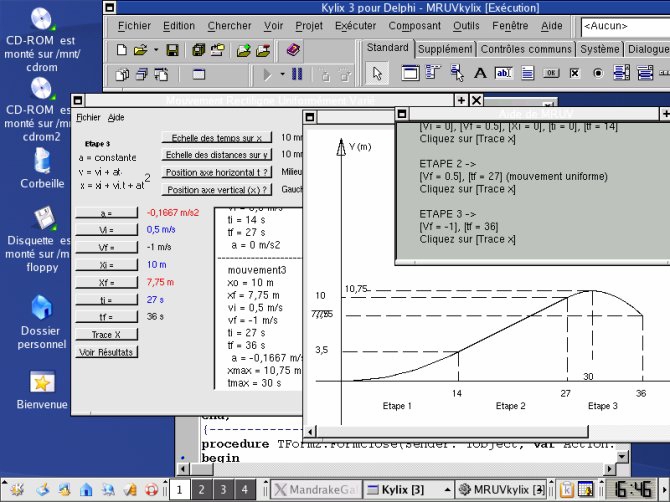Select the RadioButton component icon
The width and height of the screenshot is (670, 502).
tap(598, 73)
